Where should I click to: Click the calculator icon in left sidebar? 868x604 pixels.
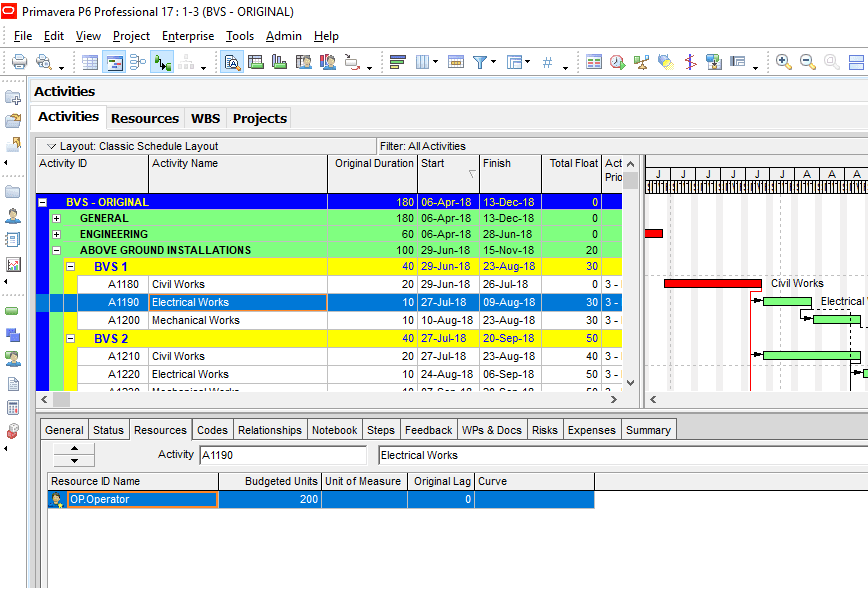[13, 407]
